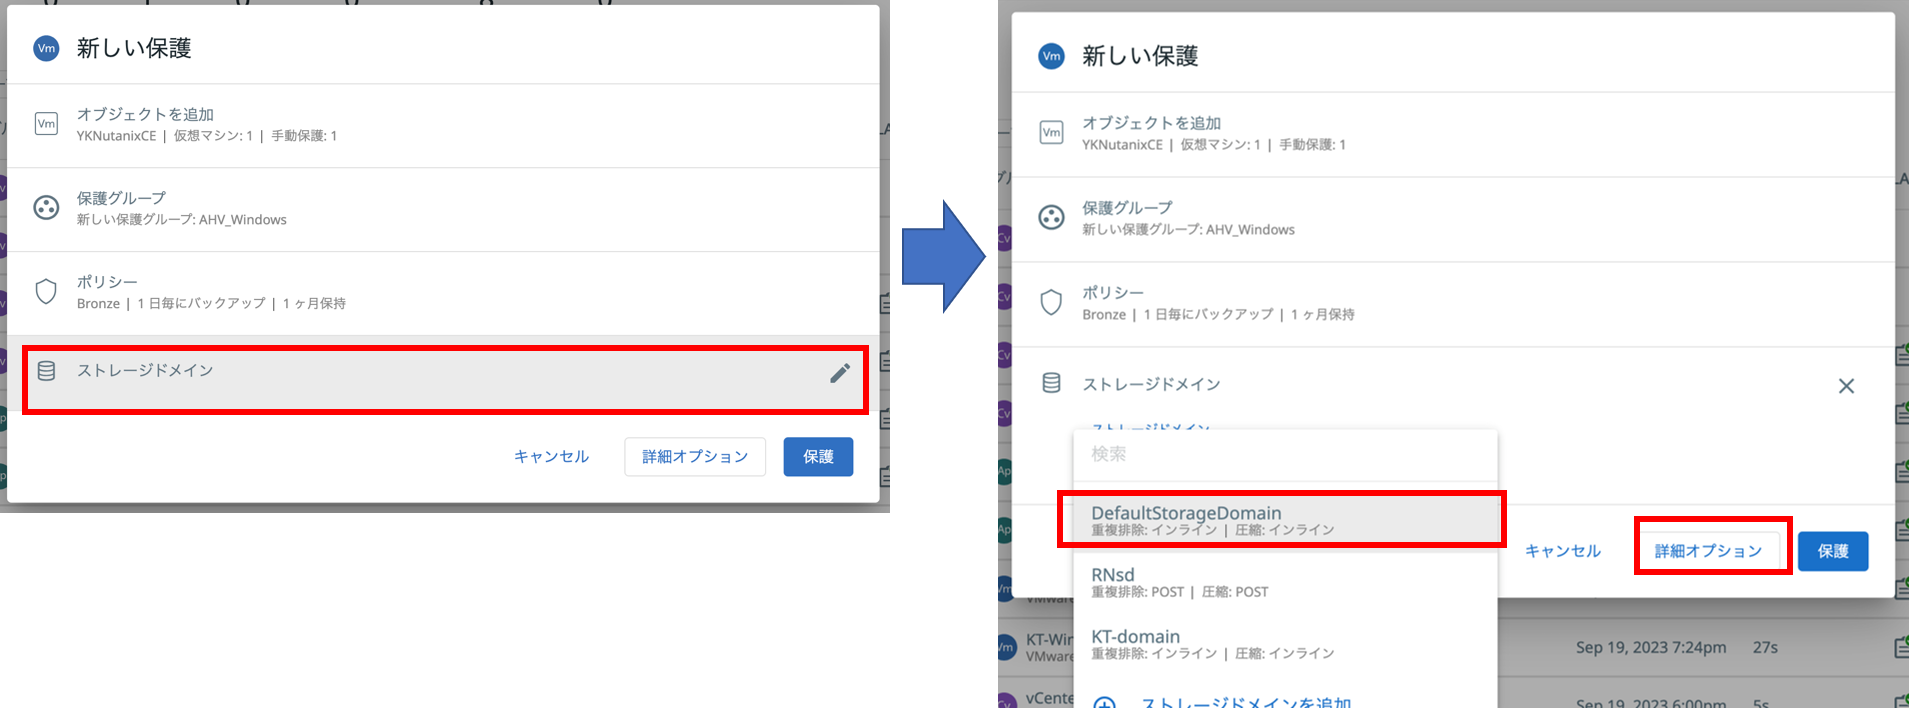This screenshot has height=708, width=1909.
Task: Click database storage icon in right dialog
Action: coord(1051,383)
